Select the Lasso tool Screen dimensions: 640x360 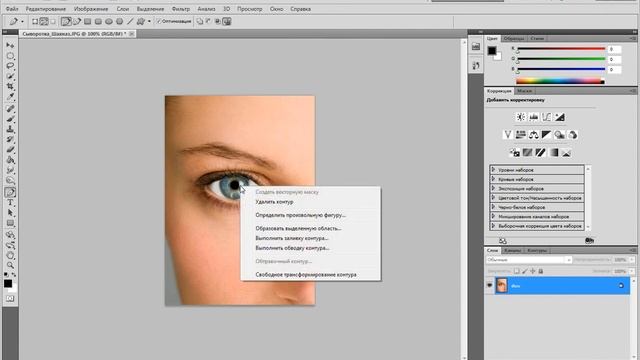pyautogui.click(x=10, y=66)
